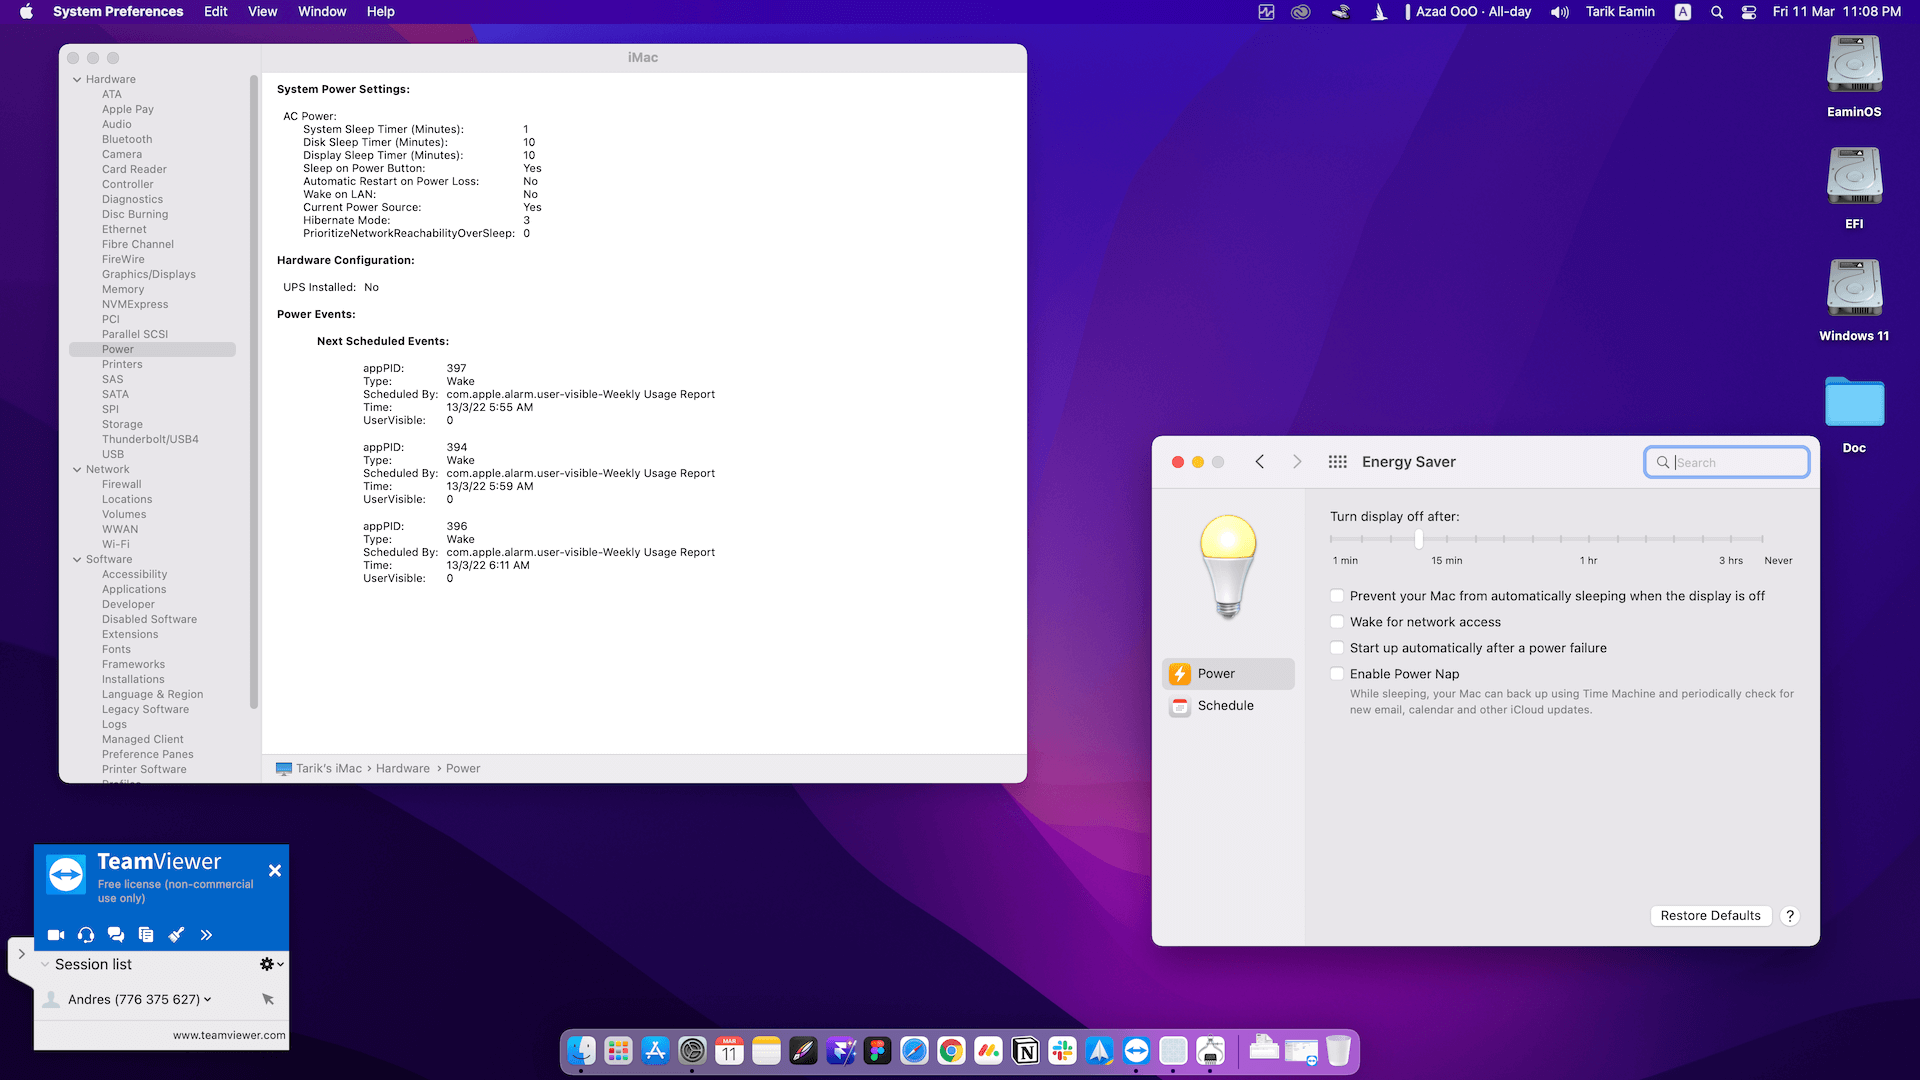Open the Window menu
The image size is (1920, 1080).
[322, 12]
